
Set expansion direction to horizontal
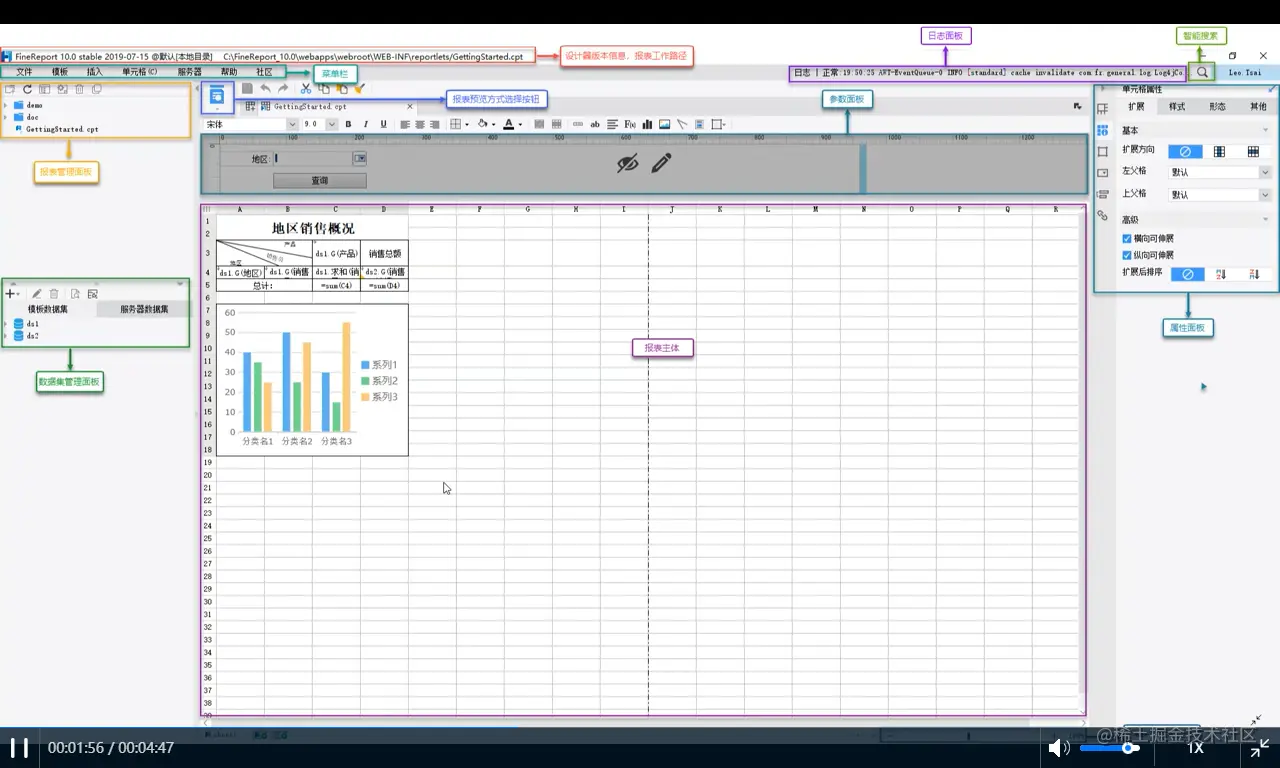coord(1253,151)
